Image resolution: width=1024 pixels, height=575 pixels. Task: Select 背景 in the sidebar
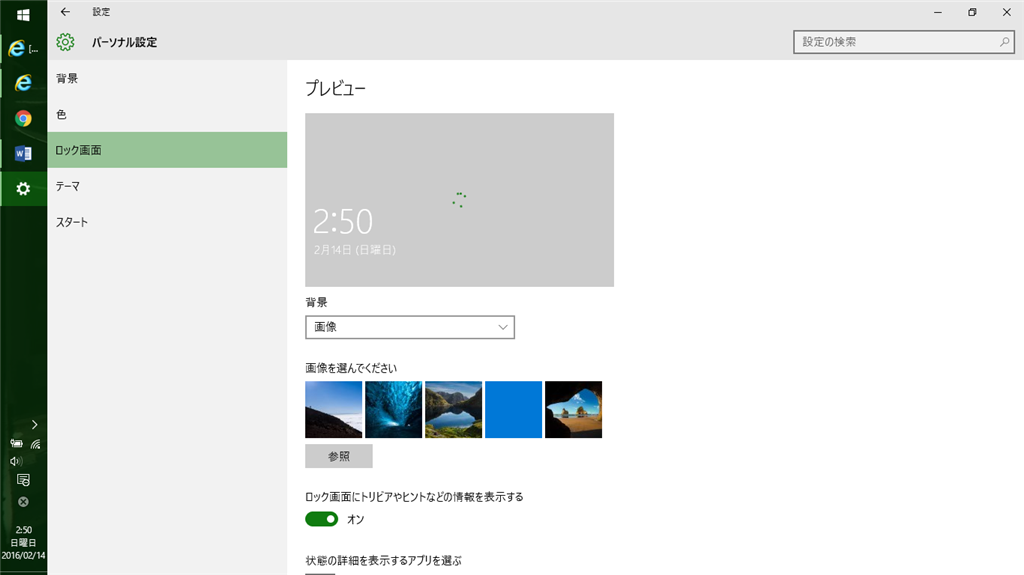(x=167, y=78)
